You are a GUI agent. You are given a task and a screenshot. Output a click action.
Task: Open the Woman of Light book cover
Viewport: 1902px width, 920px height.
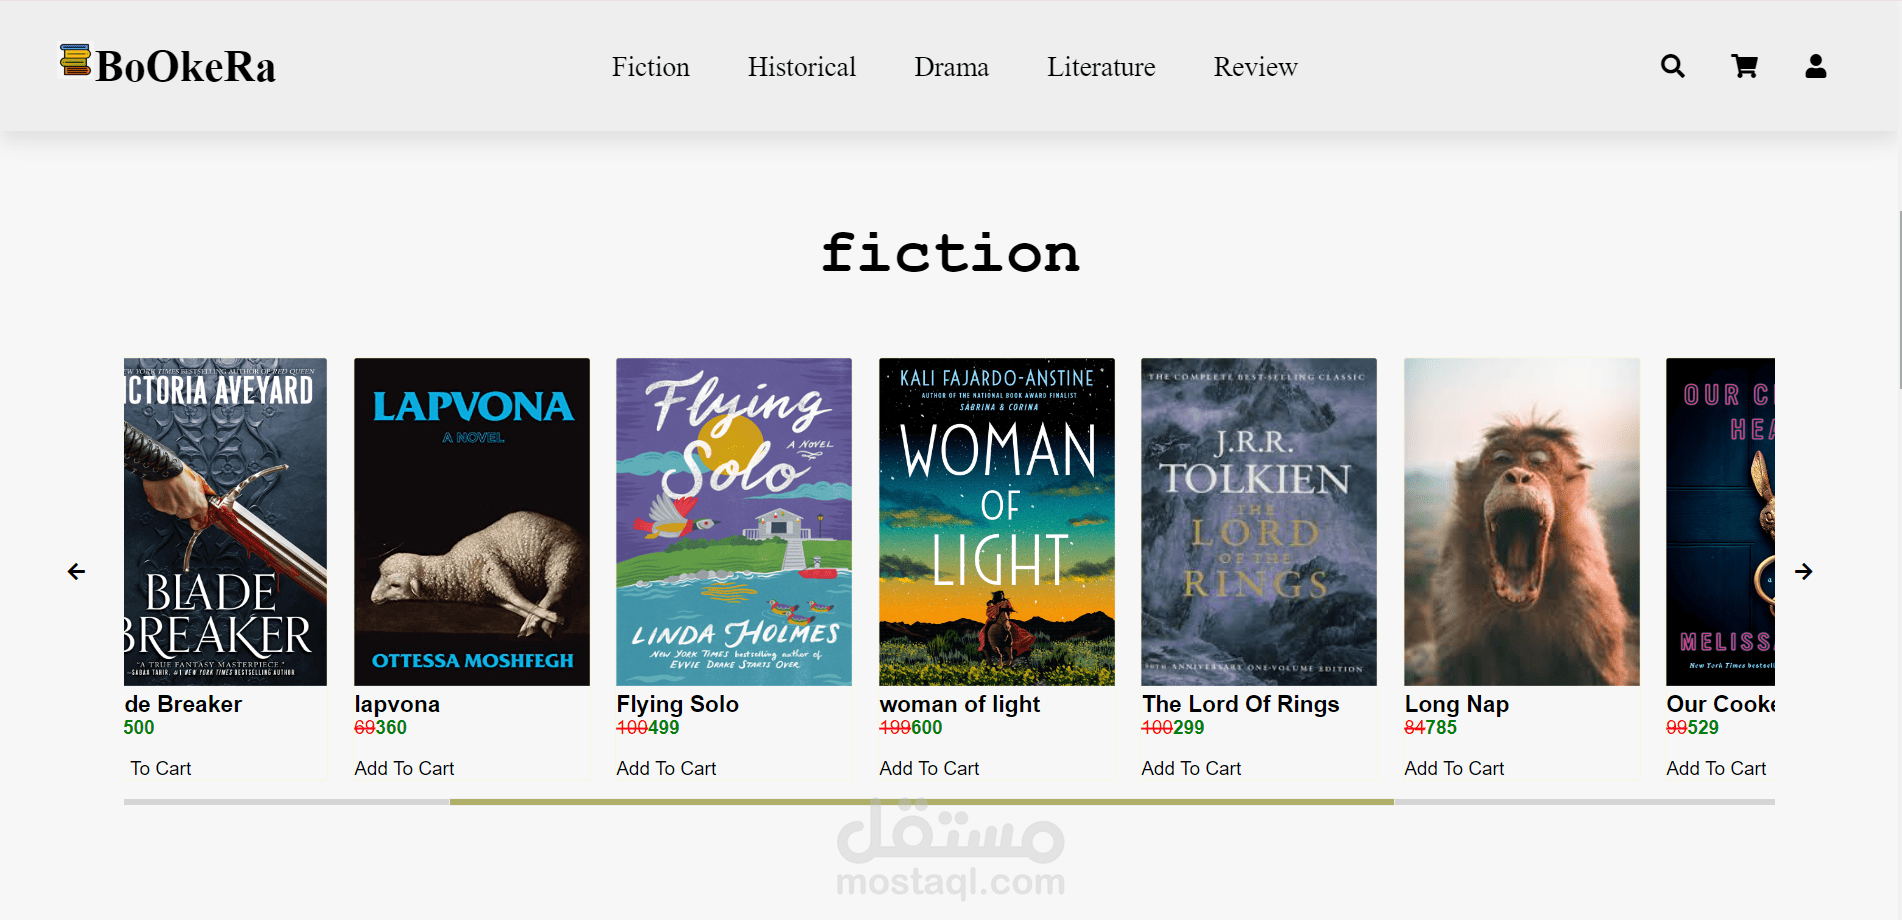pyautogui.click(x=997, y=522)
